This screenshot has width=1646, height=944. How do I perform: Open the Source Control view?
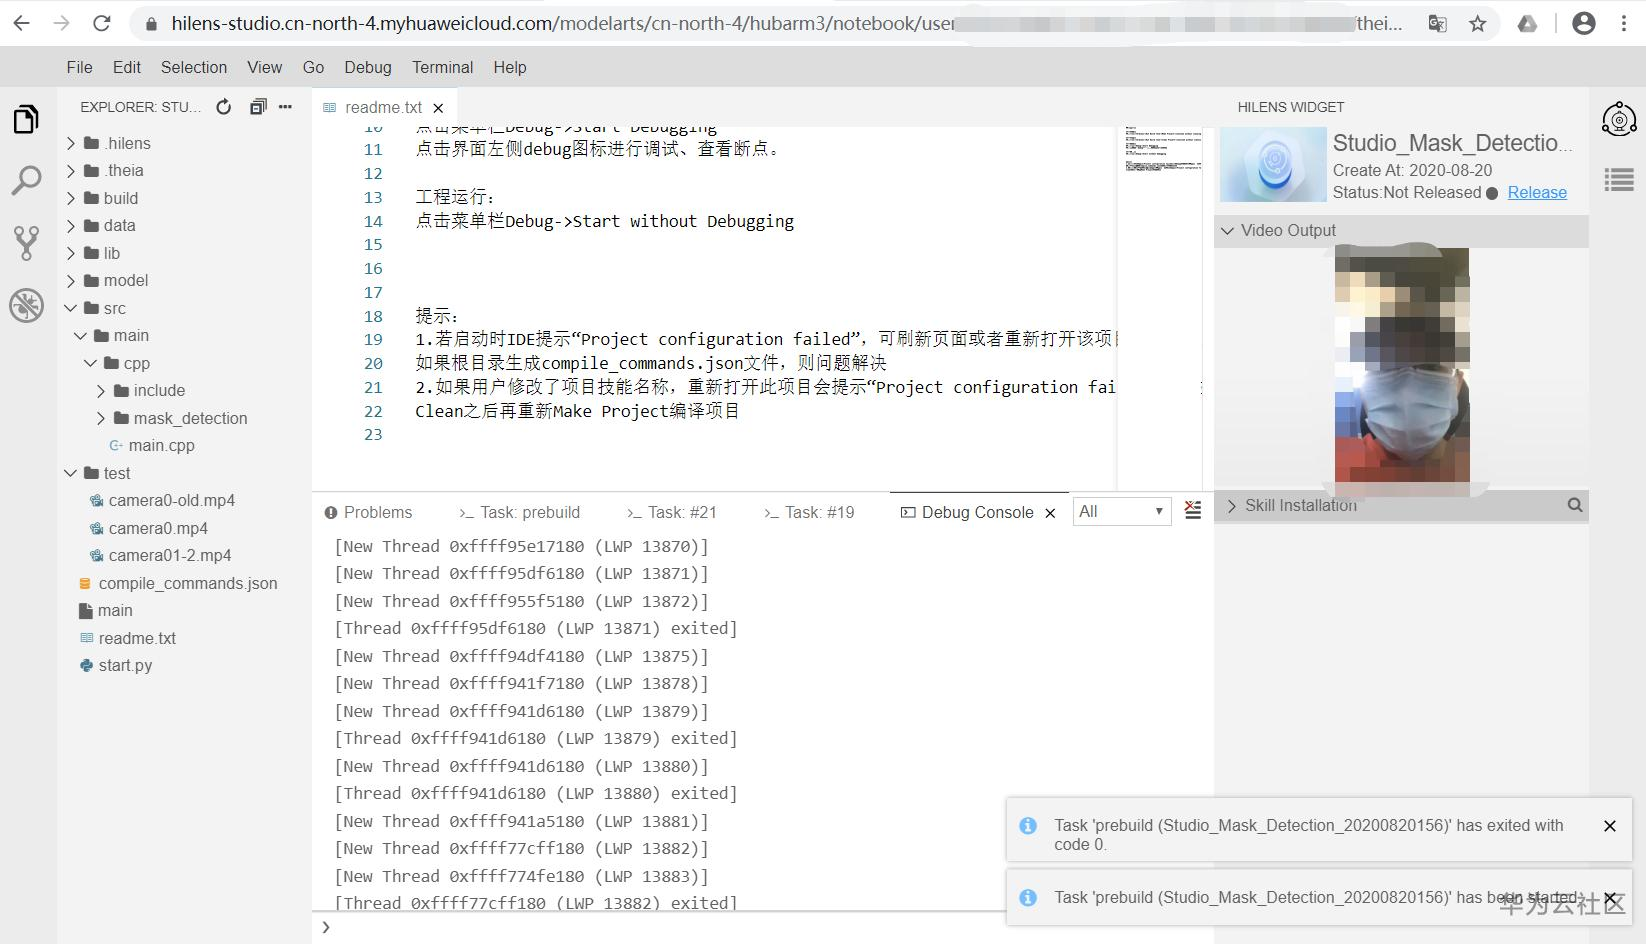click(x=26, y=243)
